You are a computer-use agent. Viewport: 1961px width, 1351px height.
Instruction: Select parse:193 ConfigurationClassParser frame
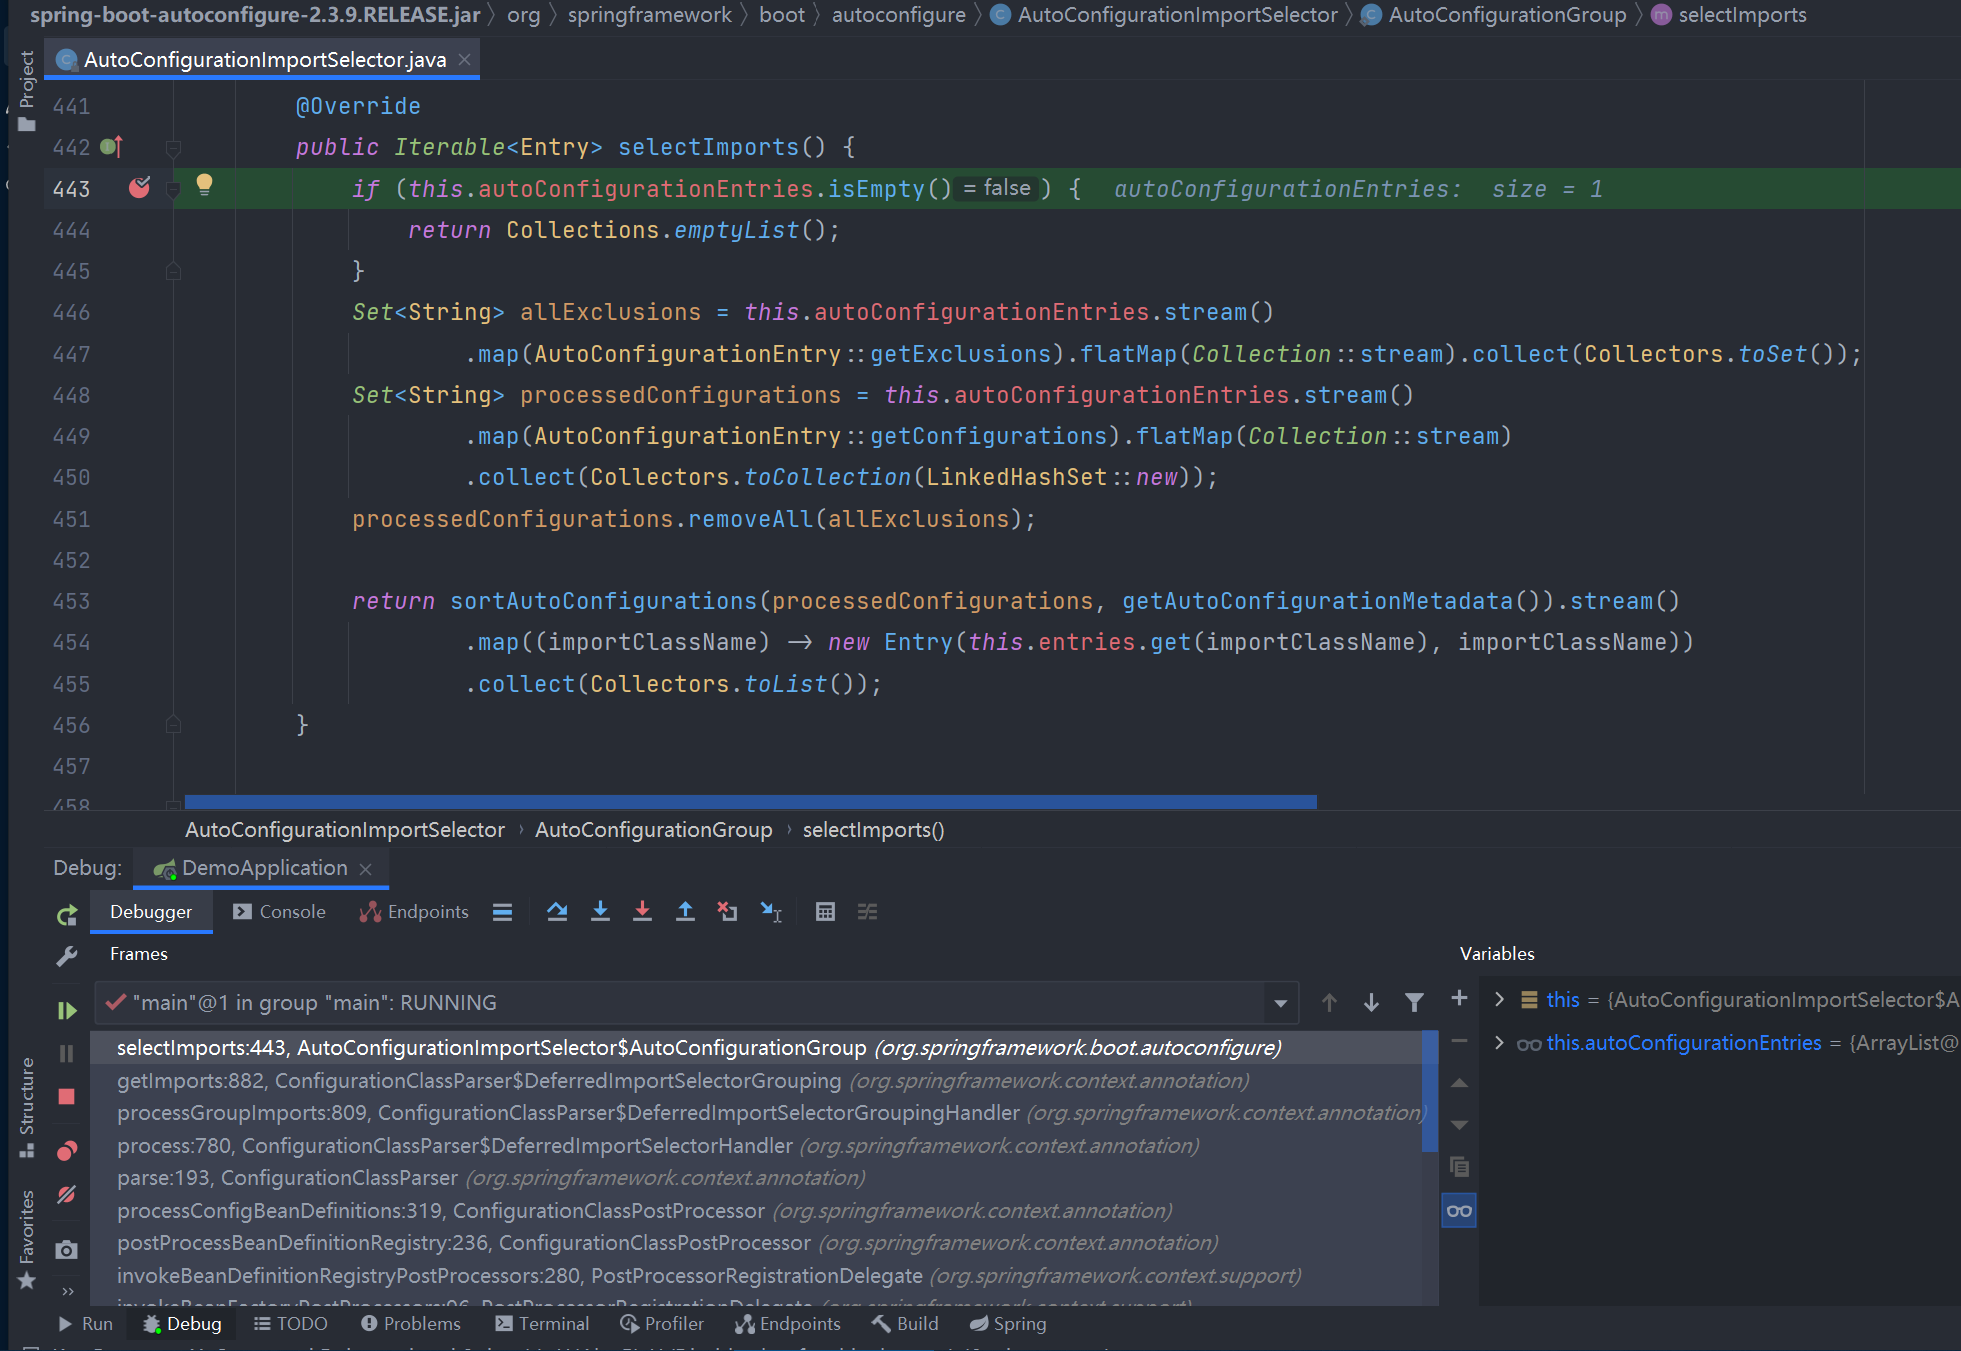coord(755,1178)
